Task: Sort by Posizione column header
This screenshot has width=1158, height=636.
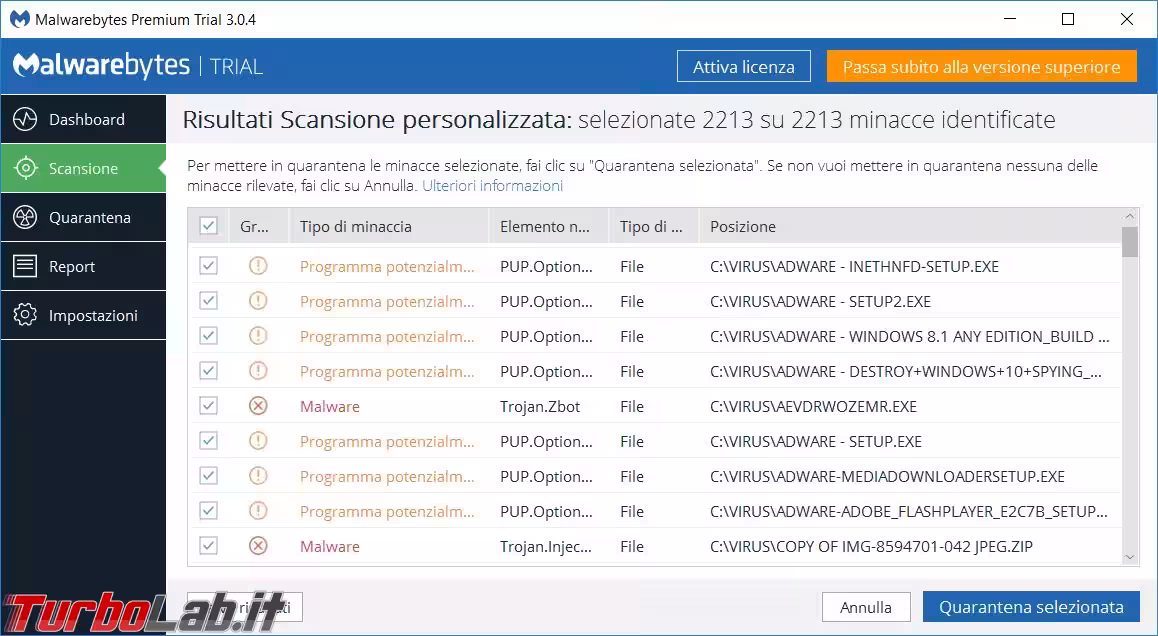Action: pos(743,227)
